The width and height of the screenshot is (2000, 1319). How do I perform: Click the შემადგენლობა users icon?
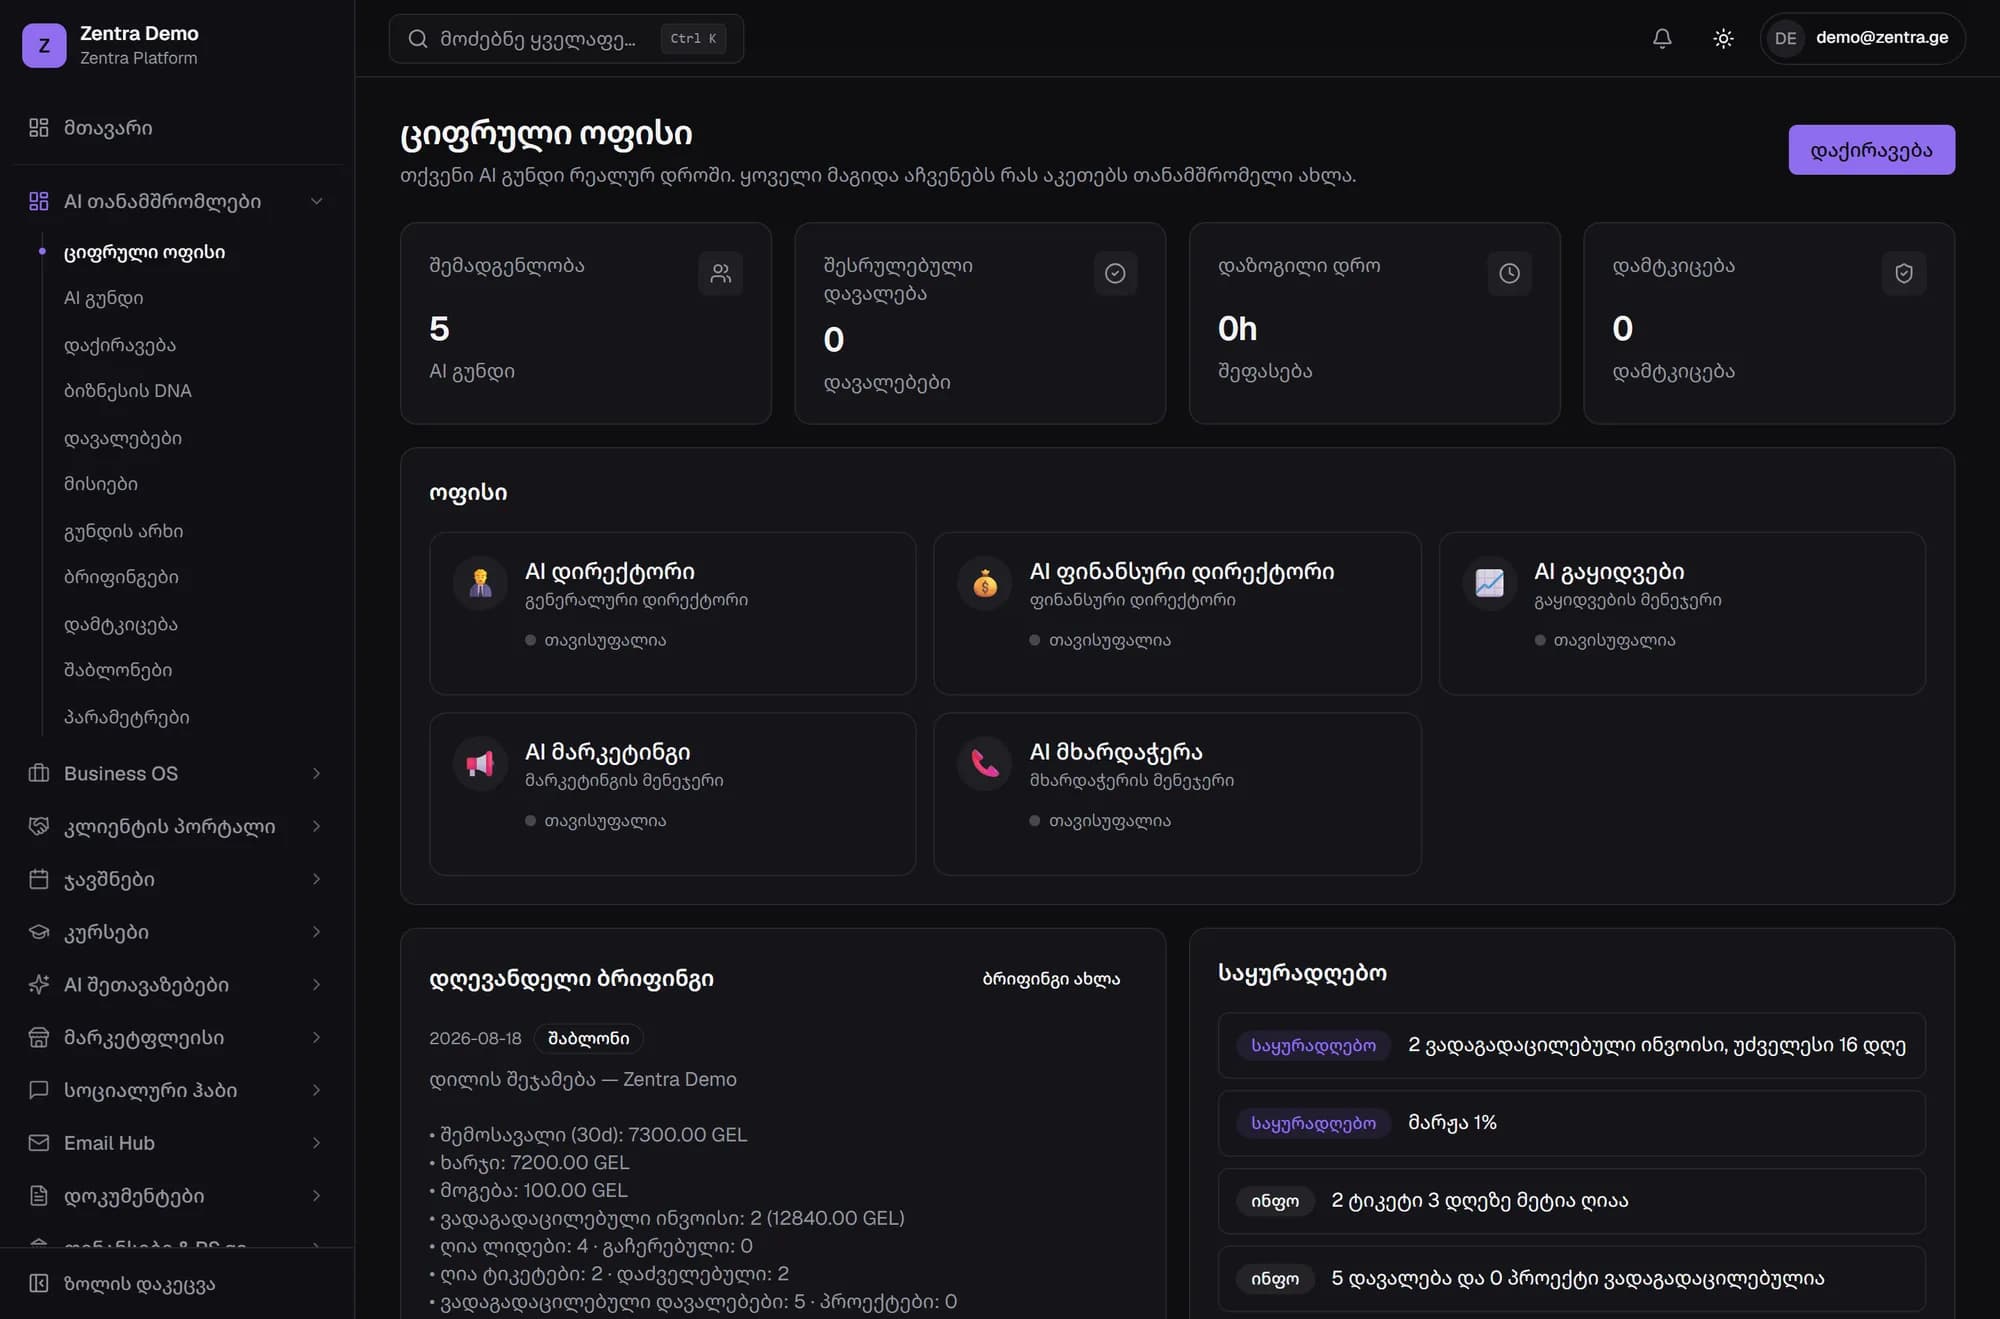point(720,273)
